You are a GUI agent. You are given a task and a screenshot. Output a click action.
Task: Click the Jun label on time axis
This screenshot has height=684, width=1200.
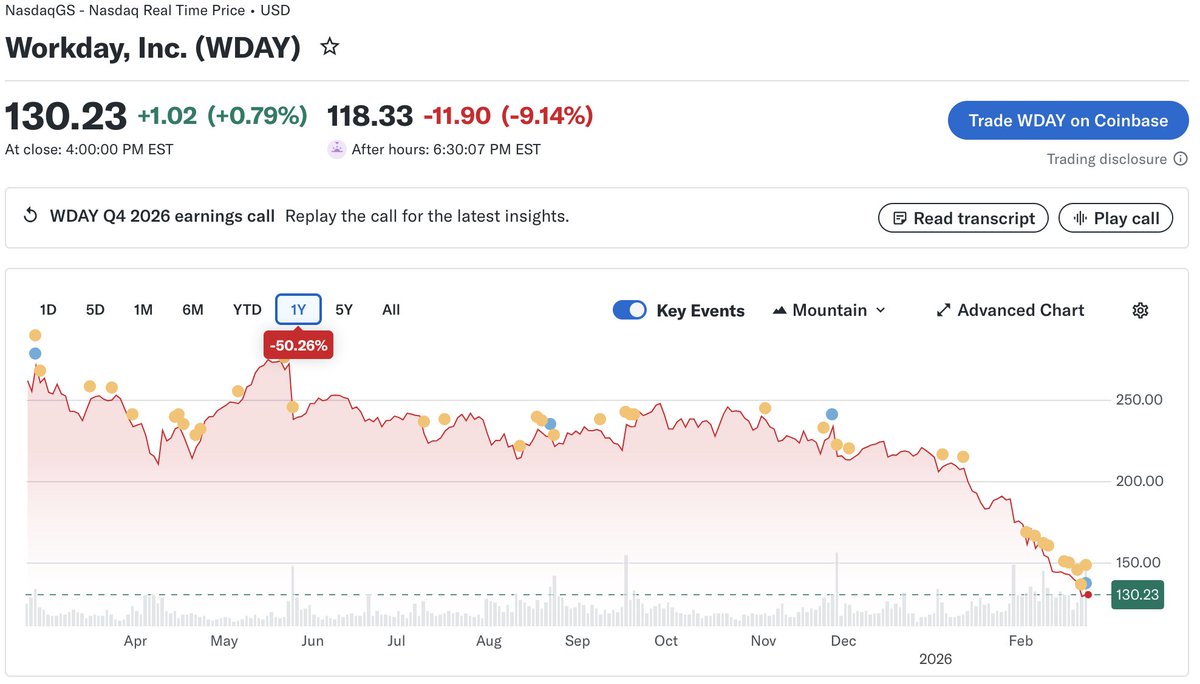pyautogui.click(x=312, y=641)
